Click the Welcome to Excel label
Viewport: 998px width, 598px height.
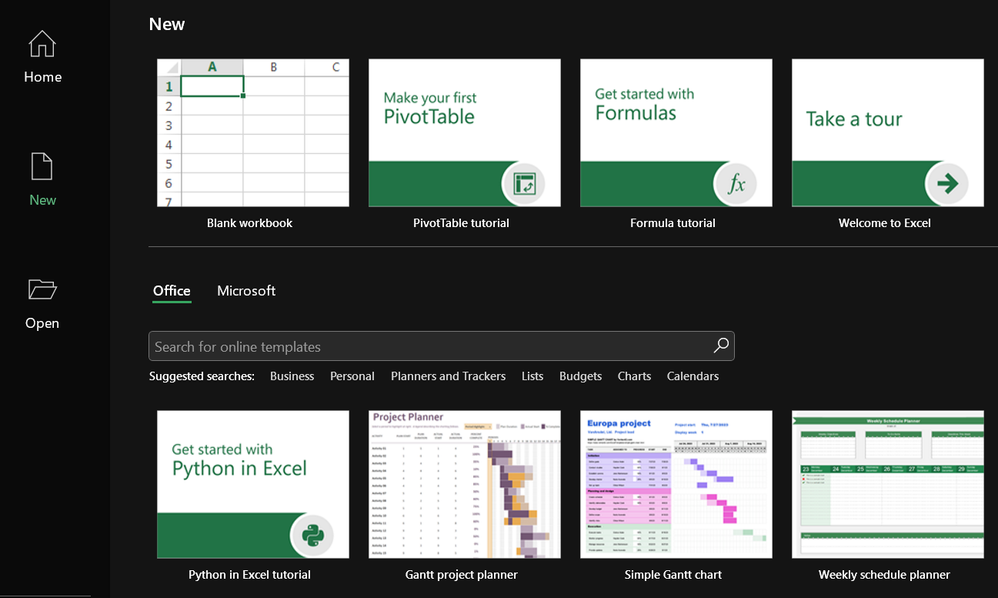click(x=884, y=223)
